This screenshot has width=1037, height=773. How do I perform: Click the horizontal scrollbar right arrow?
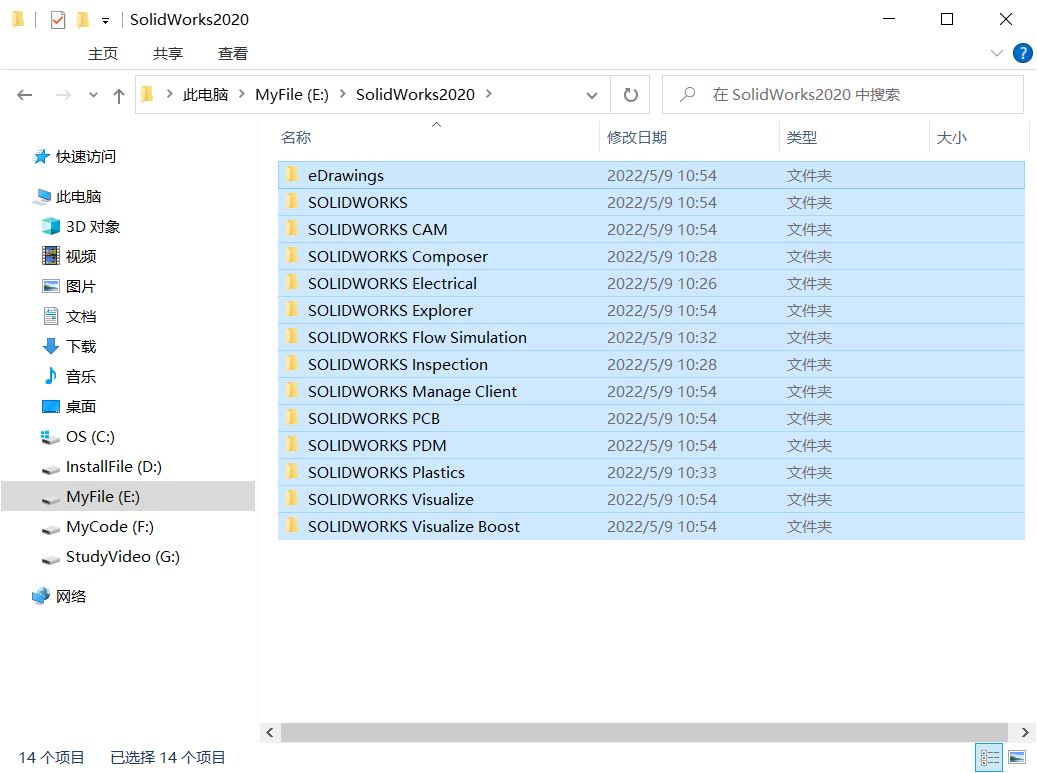coord(1025,732)
